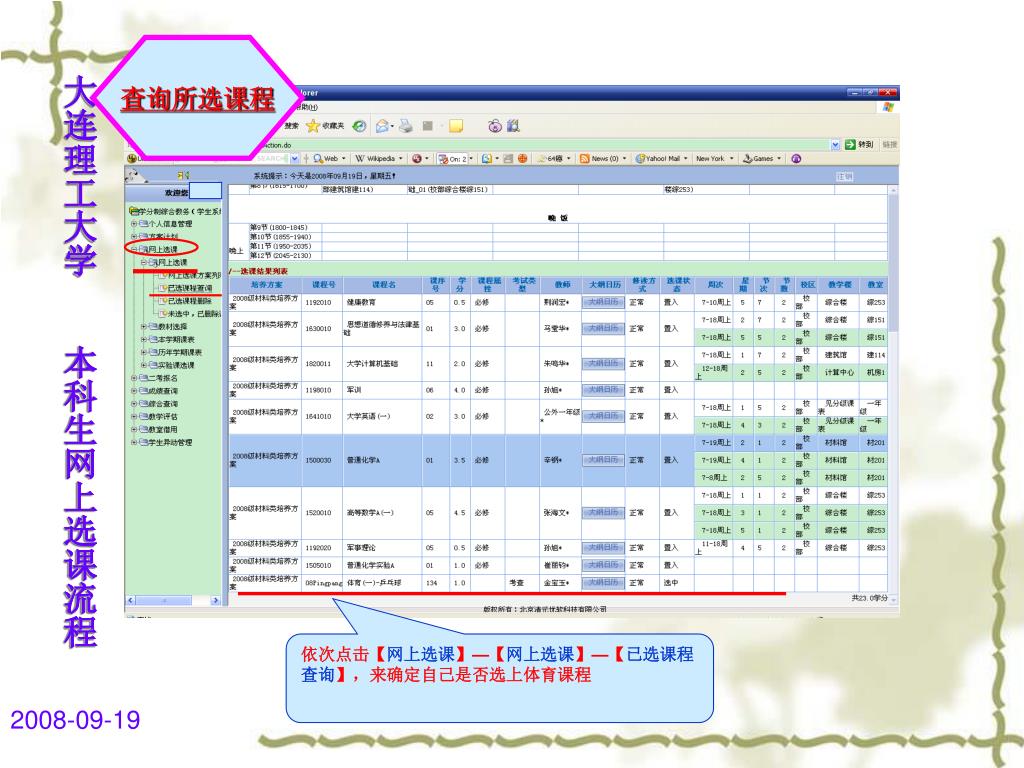Click the Print icon in the toolbar

pos(406,126)
